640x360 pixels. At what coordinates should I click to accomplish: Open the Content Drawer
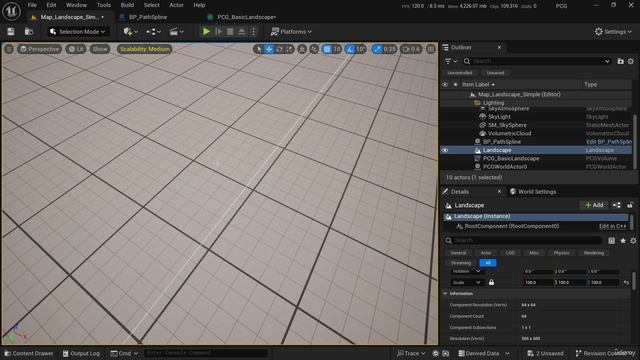click(x=29, y=353)
